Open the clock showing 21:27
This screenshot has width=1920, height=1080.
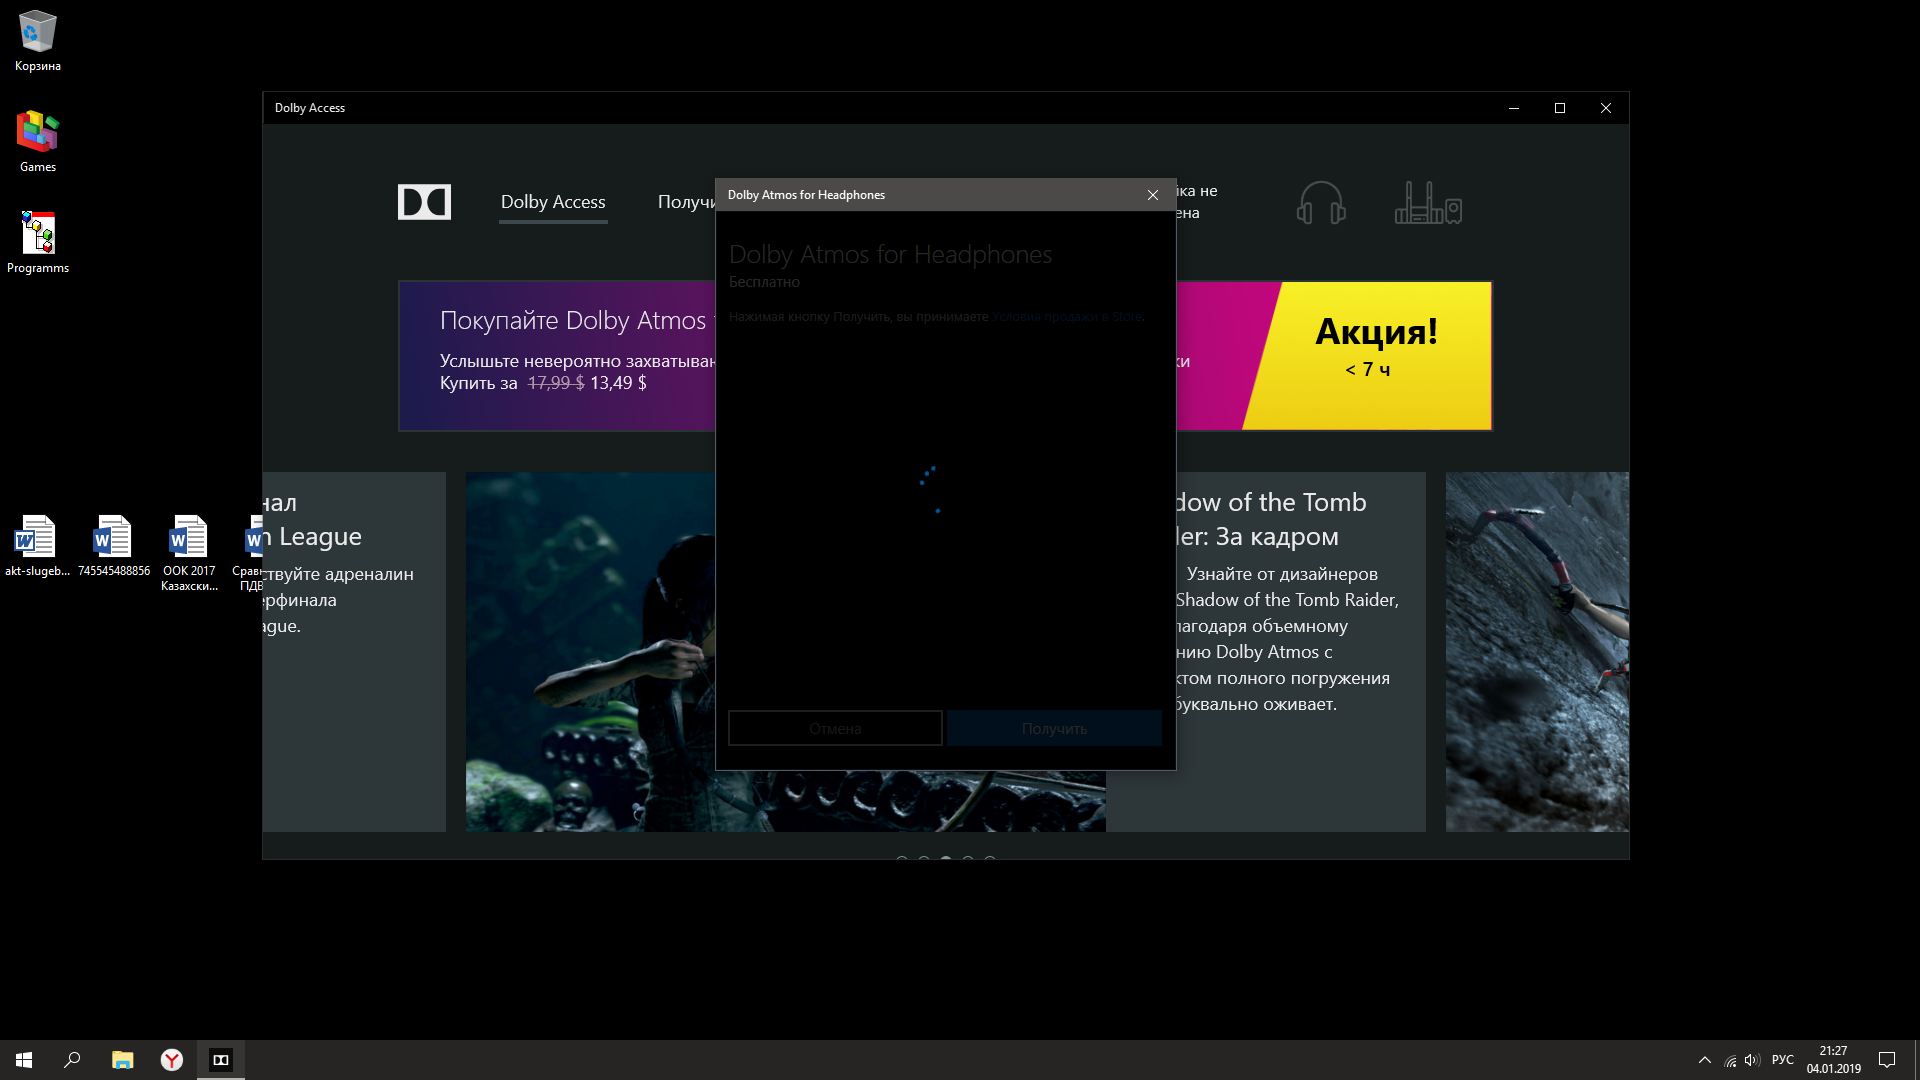tap(1833, 1060)
